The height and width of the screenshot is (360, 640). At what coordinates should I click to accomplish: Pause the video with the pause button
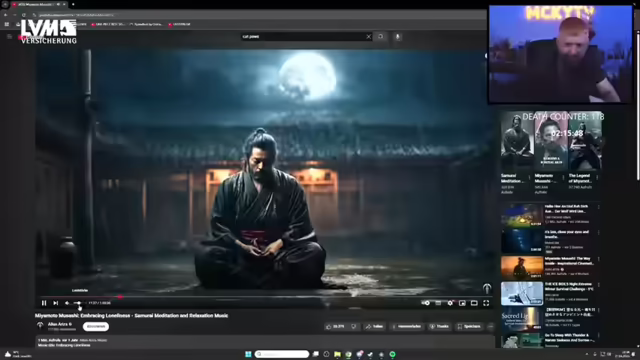(44, 303)
